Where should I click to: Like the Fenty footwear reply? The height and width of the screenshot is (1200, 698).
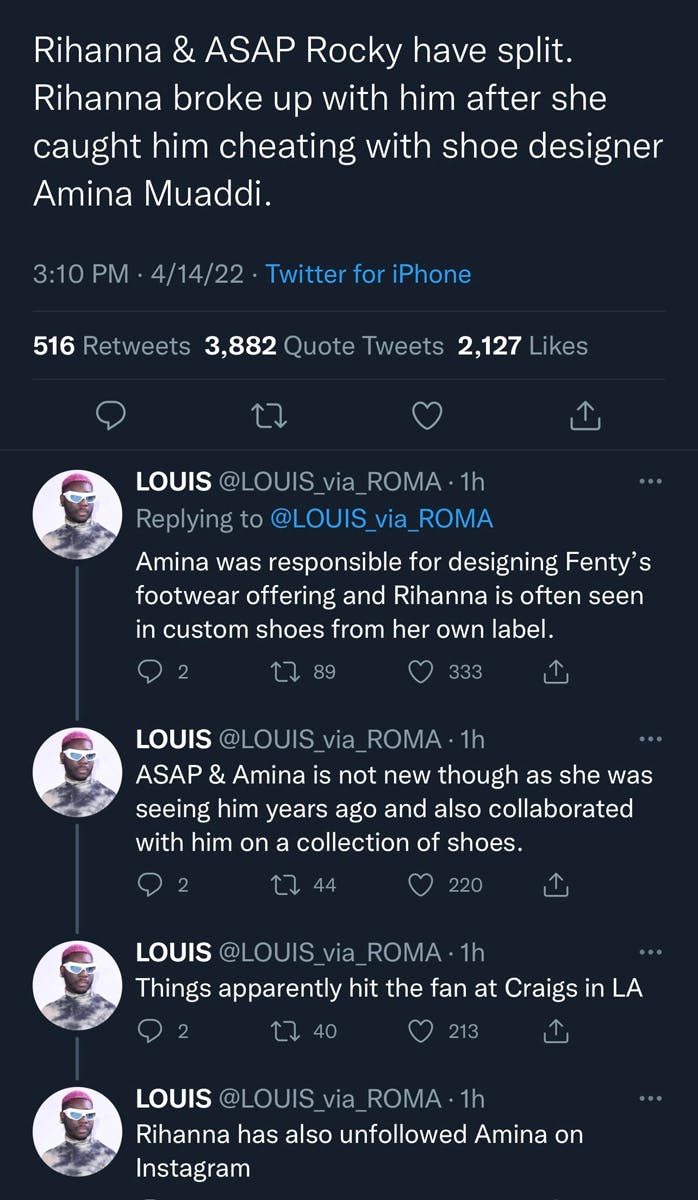click(422, 672)
